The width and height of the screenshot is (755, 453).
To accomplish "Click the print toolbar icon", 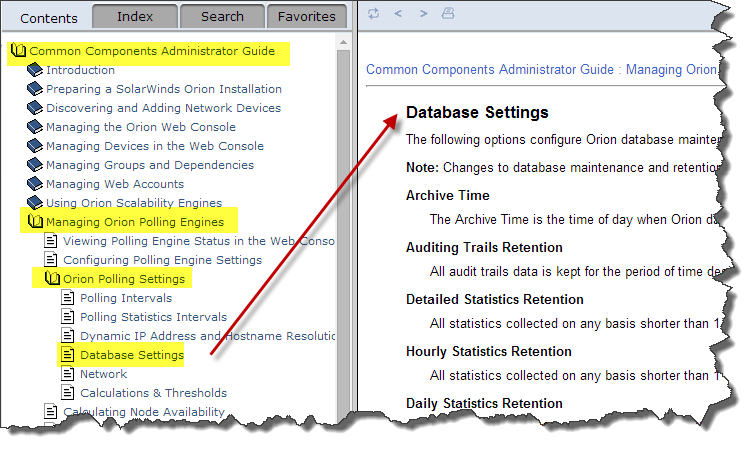I will coord(448,13).
